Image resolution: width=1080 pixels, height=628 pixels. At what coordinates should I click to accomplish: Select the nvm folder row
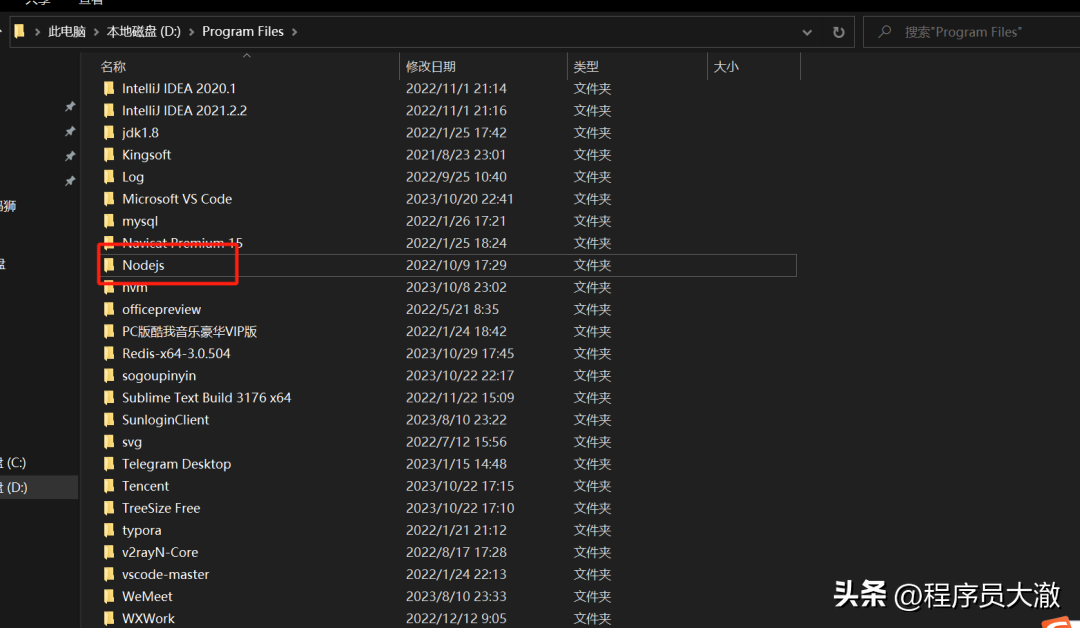coord(448,287)
